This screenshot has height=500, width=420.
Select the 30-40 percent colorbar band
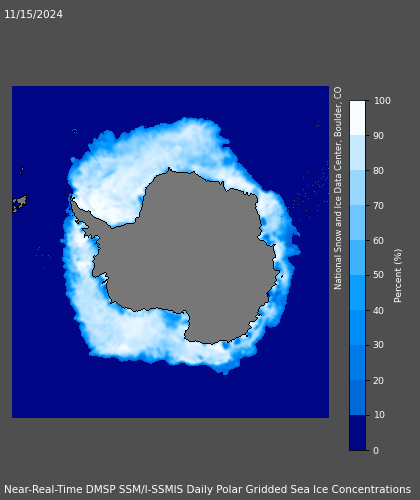point(357,328)
